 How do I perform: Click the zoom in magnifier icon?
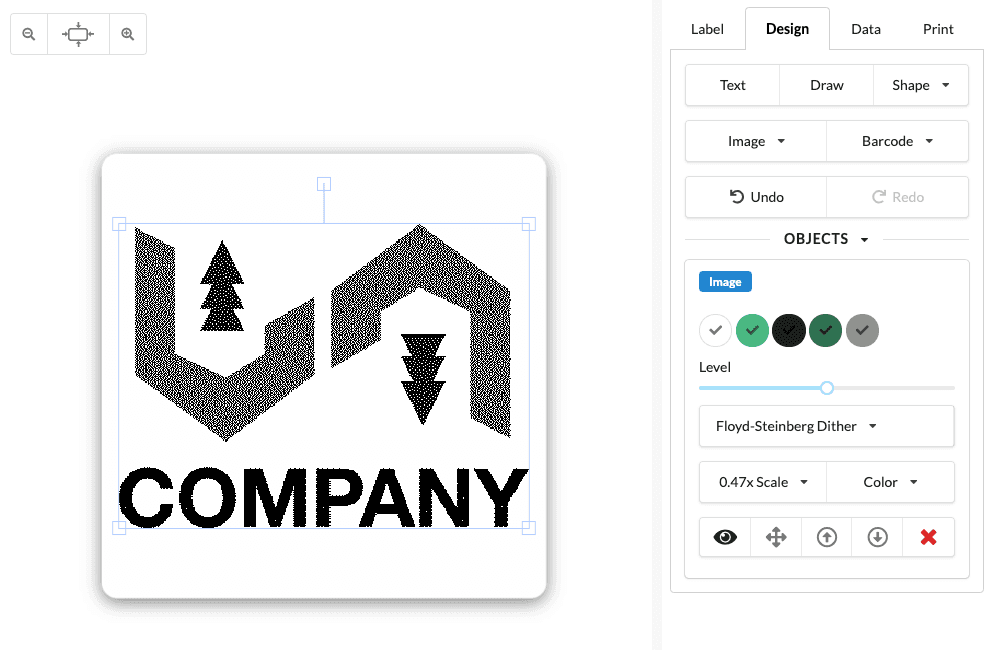(127, 34)
